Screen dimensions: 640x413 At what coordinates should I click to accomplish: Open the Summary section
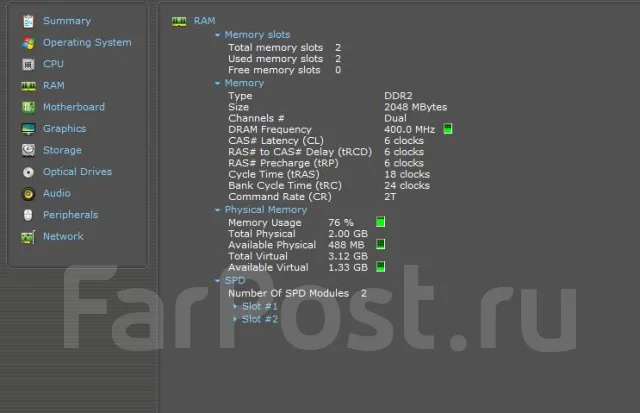coord(67,21)
